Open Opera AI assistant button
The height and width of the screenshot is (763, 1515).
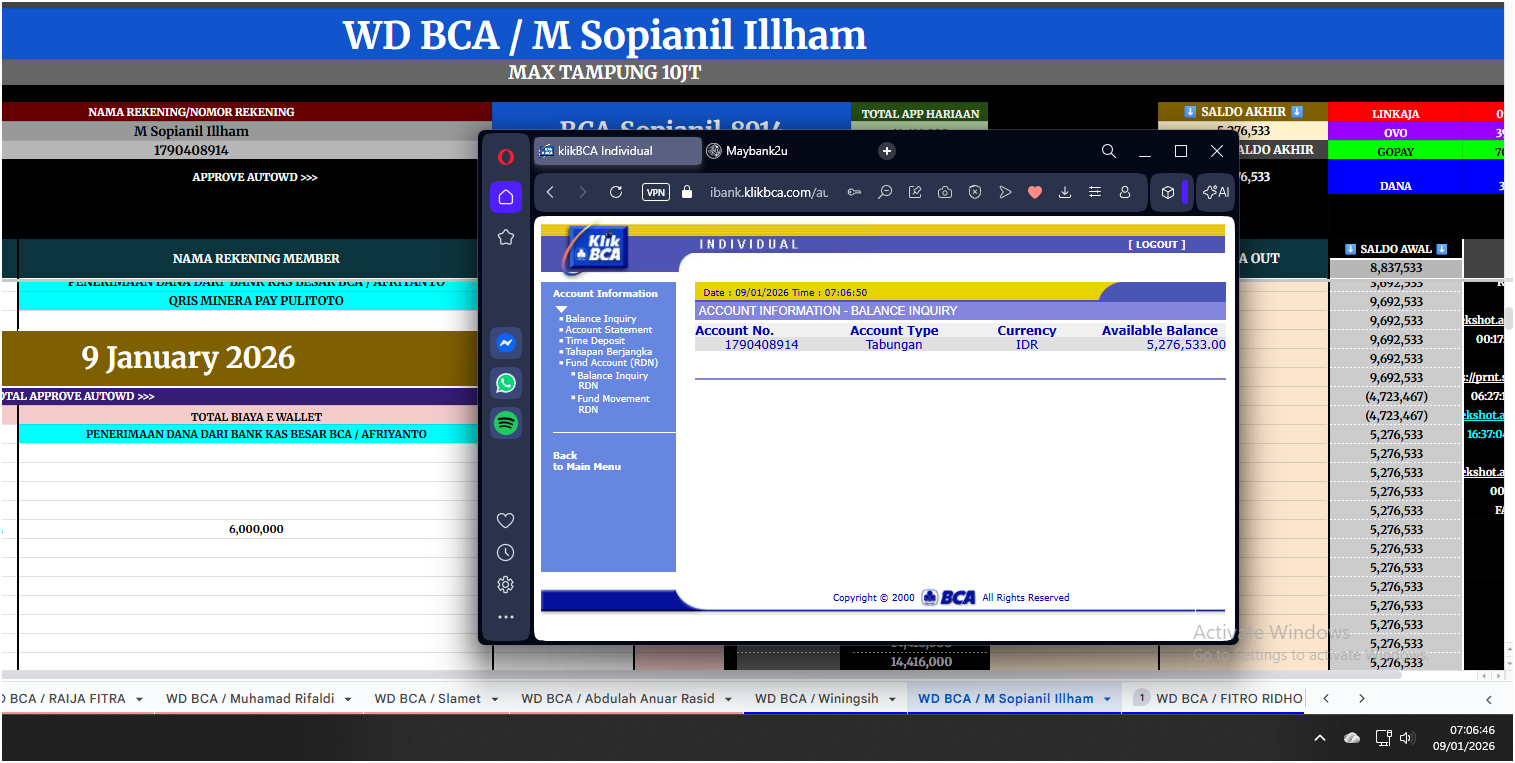[x=1216, y=192]
